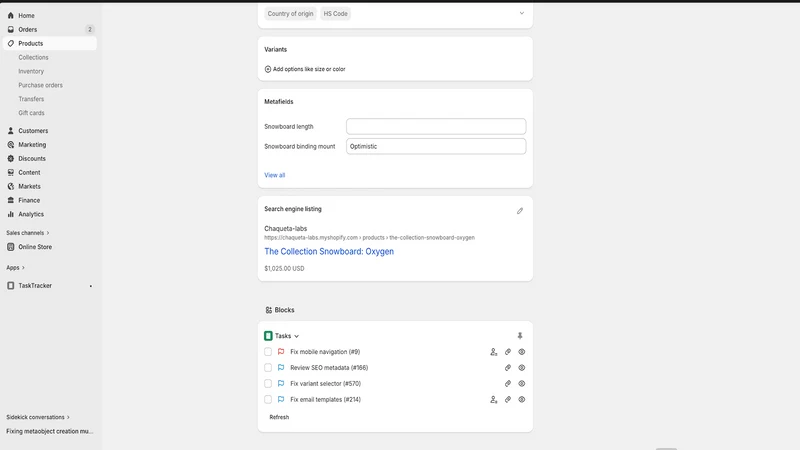This screenshot has width=800, height=450.
Task: Click the Online Store icon
Action: [x=11, y=247]
